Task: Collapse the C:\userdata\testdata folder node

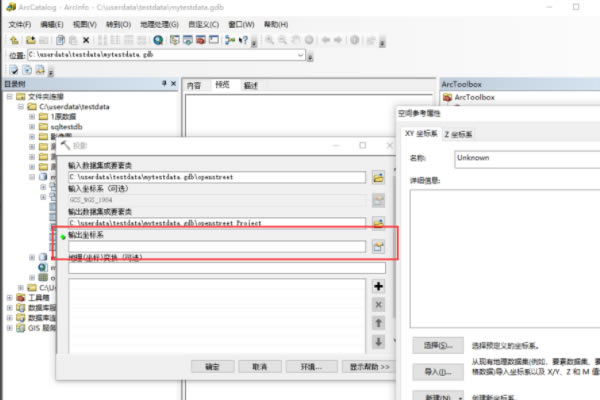Action: click(x=21, y=106)
